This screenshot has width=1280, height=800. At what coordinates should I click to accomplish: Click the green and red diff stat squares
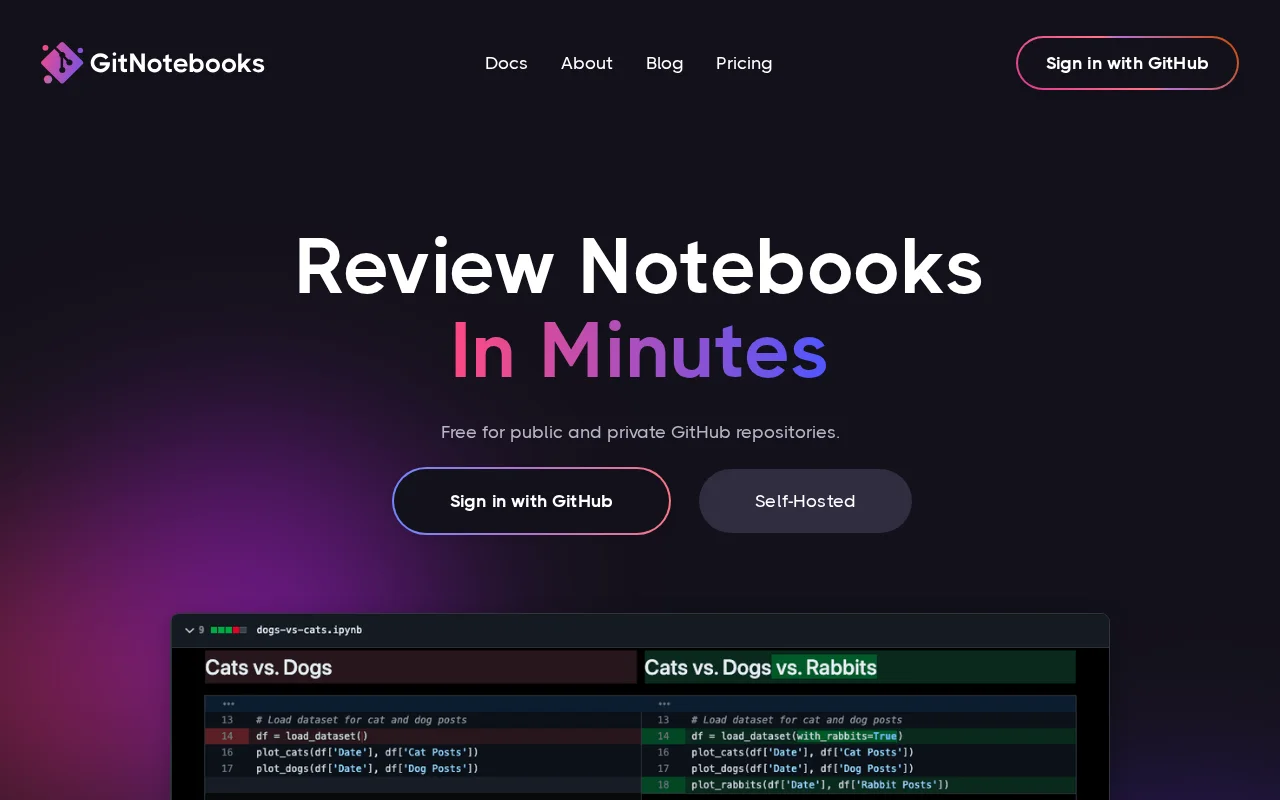(x=228, y=630)
